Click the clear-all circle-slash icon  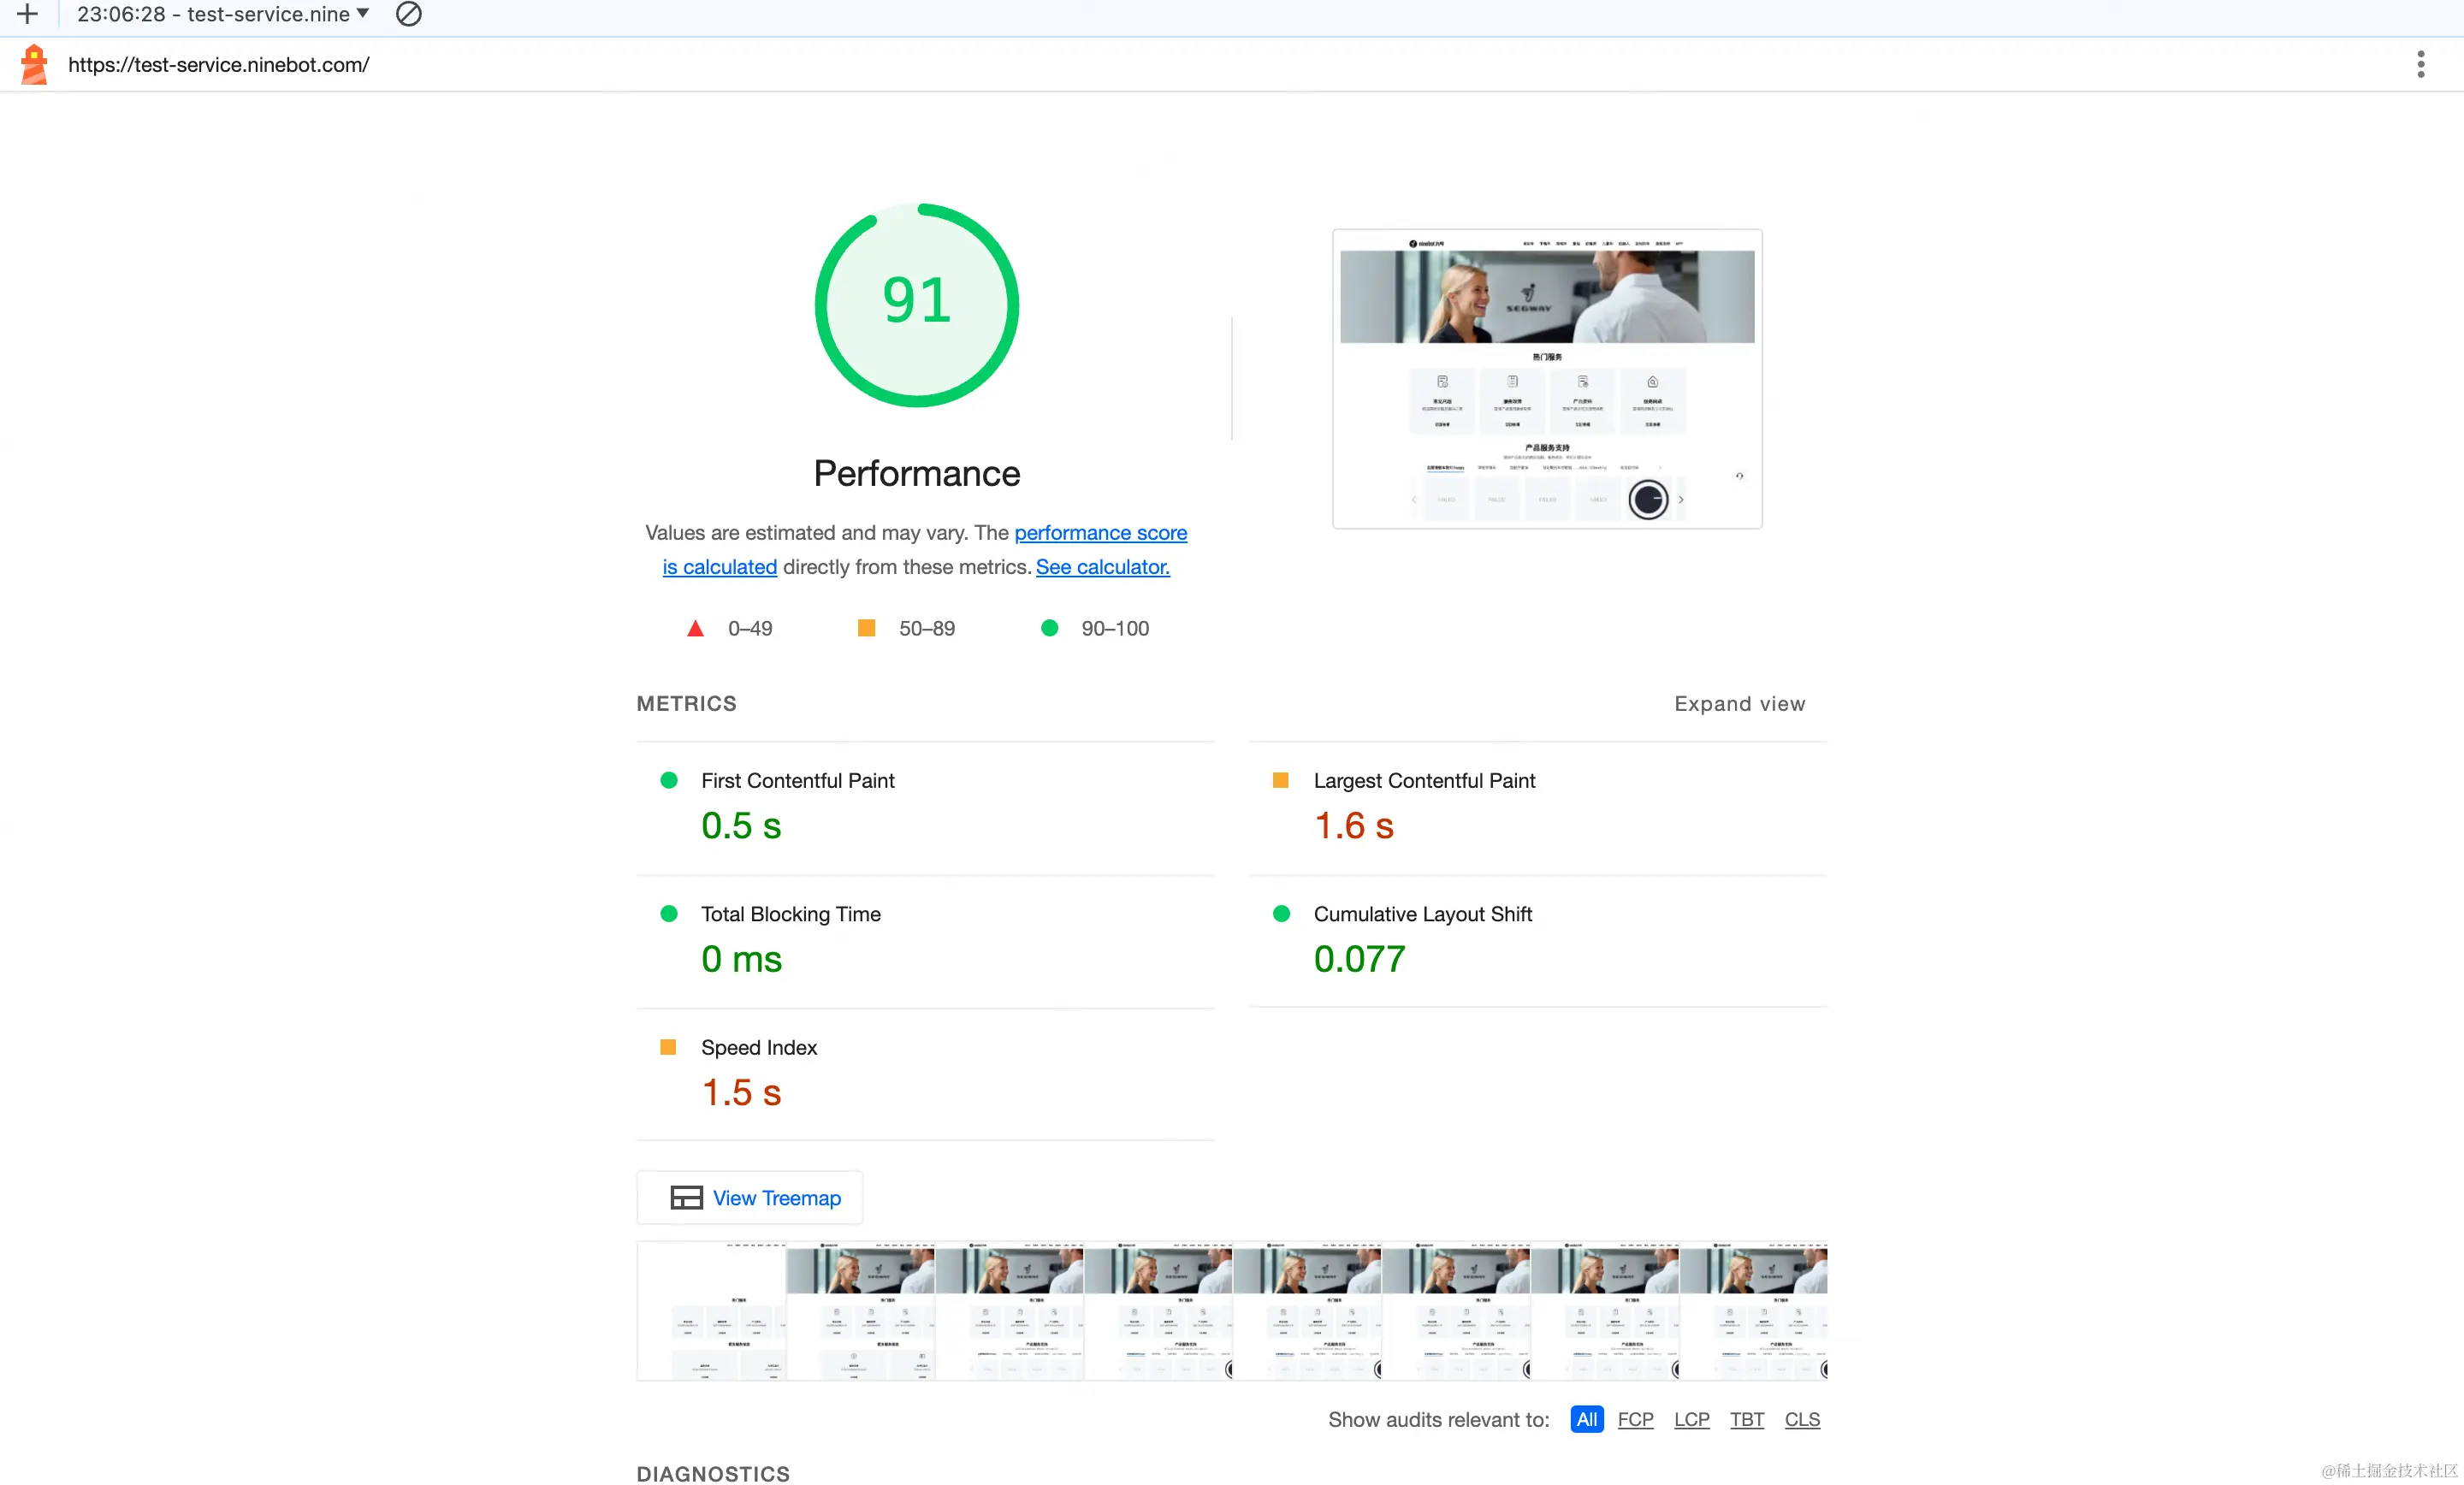click(408, 14)
